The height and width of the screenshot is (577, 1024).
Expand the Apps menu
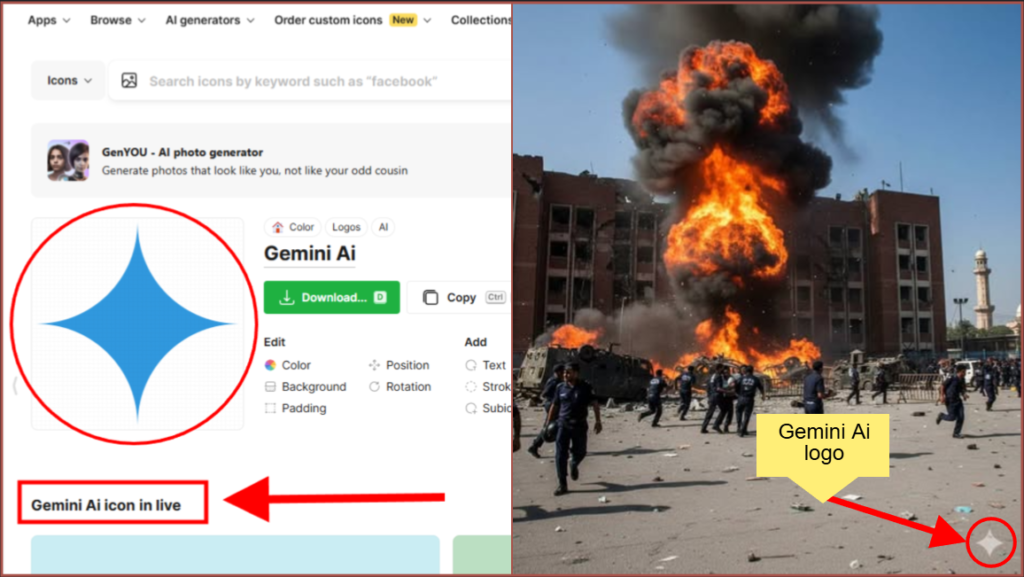click(x=48, y=20)
